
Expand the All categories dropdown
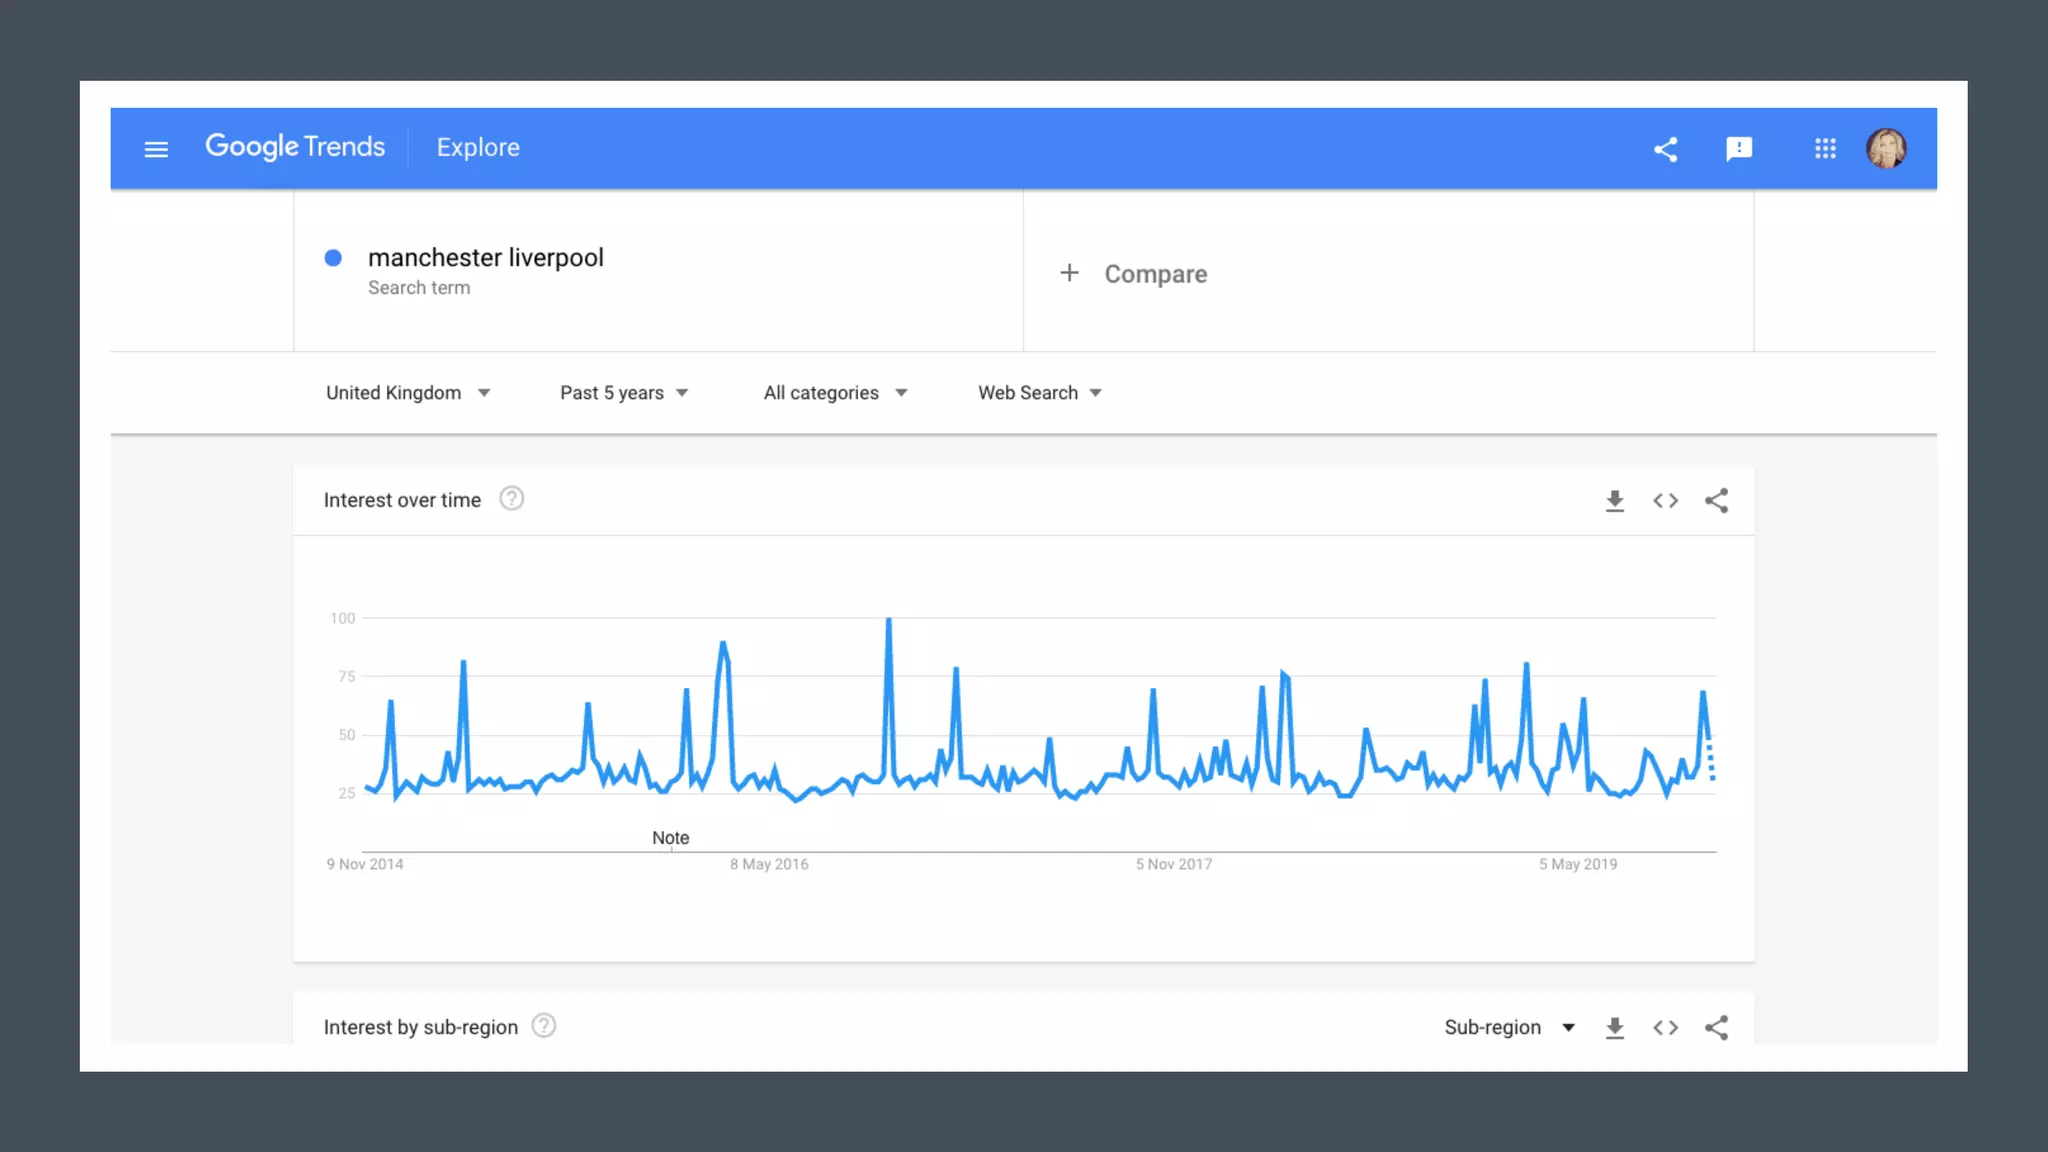[x=835, y=393]
